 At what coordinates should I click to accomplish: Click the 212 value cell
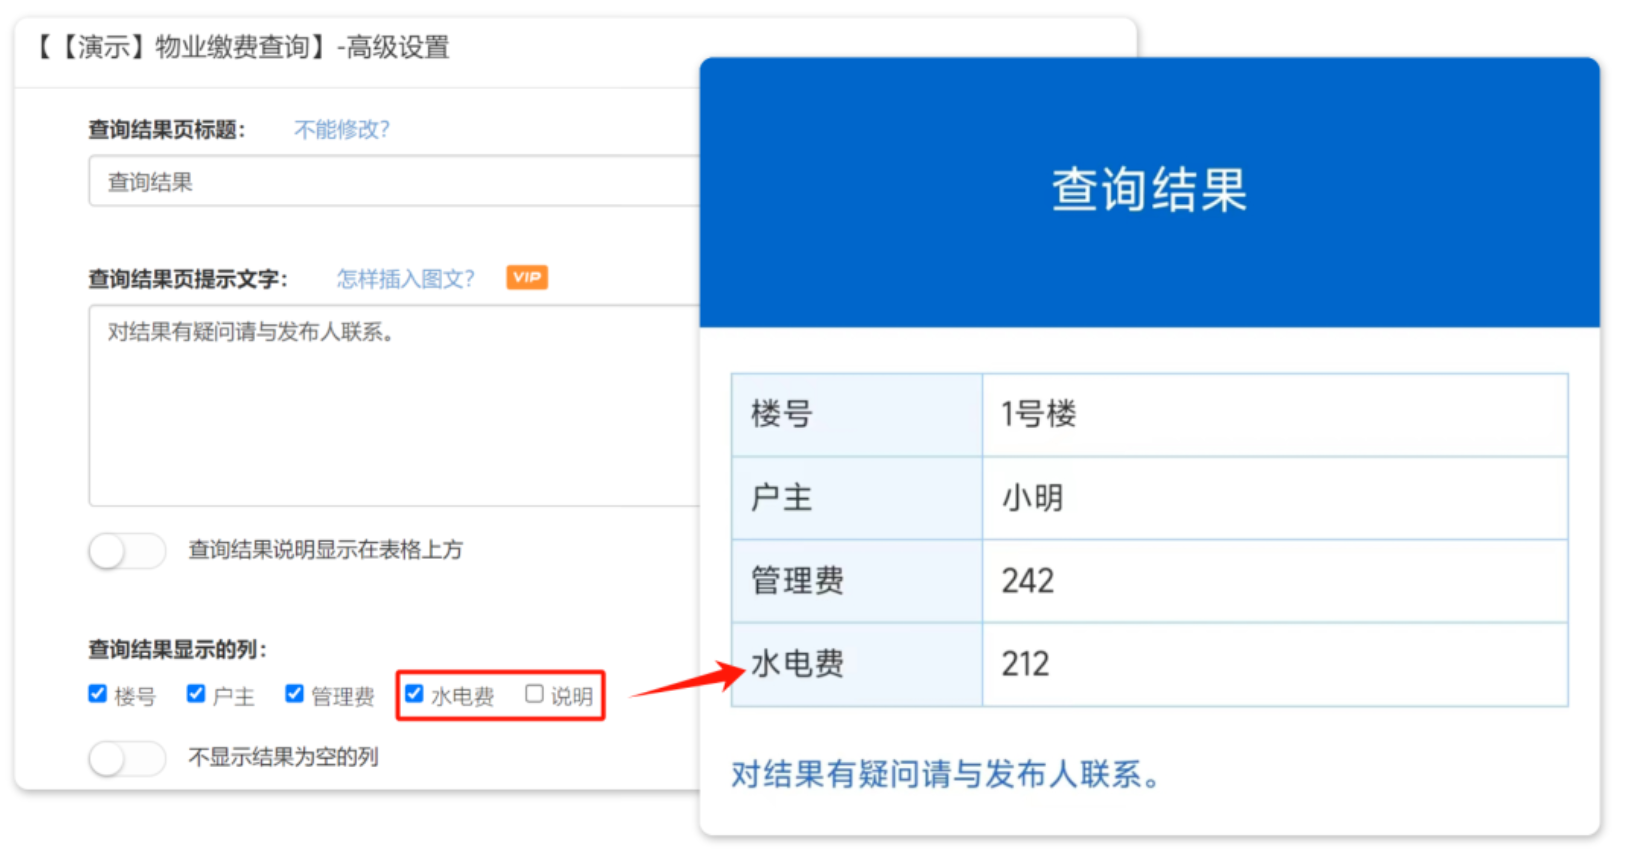pyautogui.click(x=1275, y=664)
